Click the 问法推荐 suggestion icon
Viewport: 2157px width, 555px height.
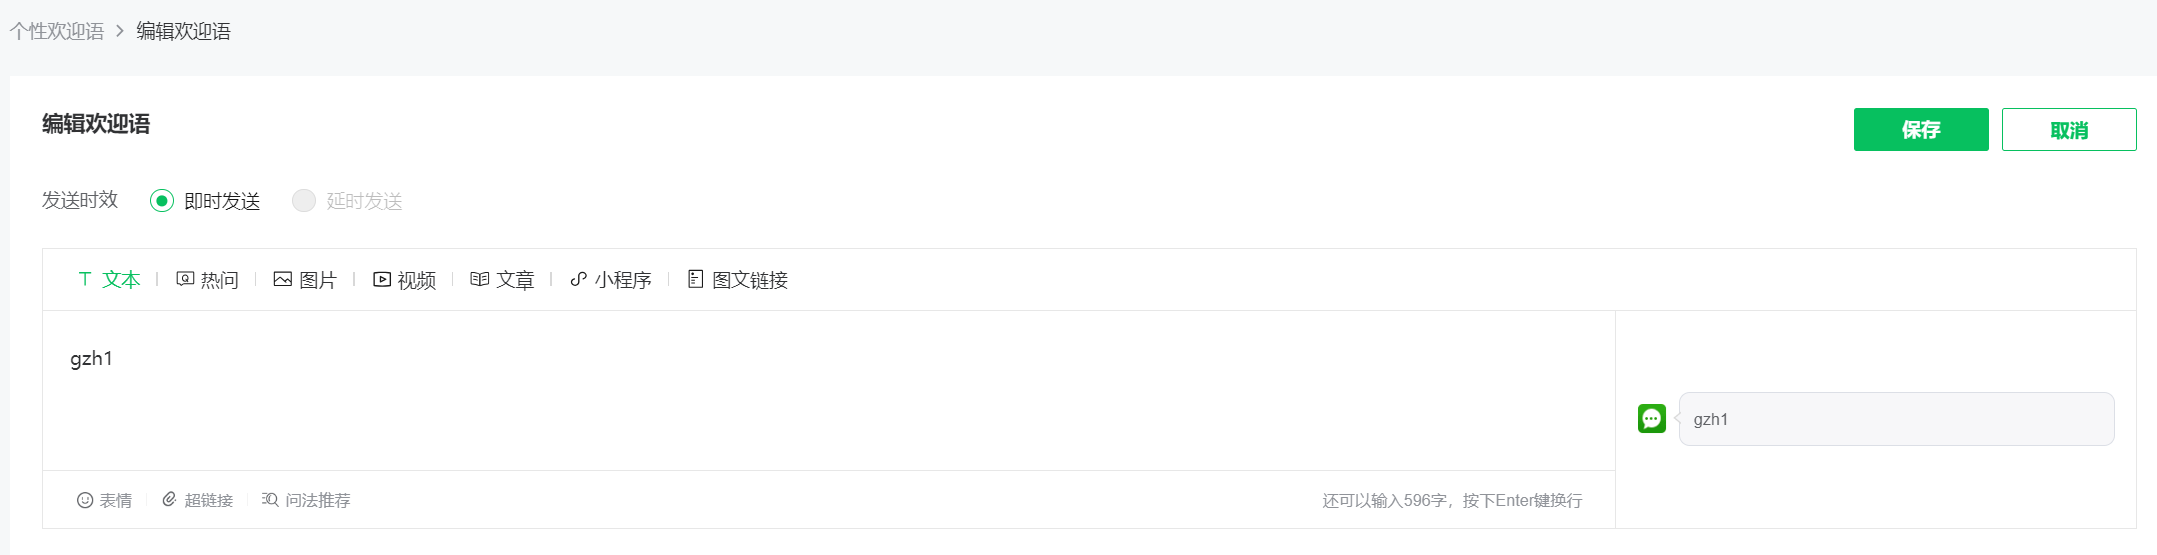pyautogui.click(x=270, y=499)
